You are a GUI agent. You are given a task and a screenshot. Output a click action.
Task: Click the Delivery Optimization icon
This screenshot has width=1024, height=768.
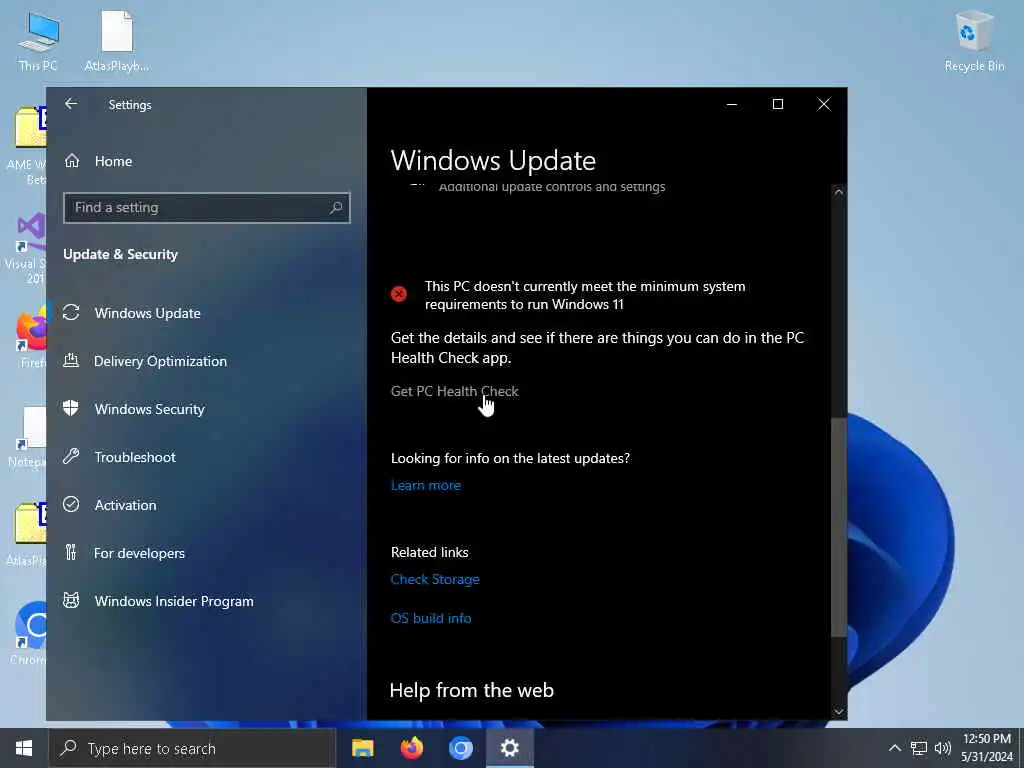coord(71,360)
